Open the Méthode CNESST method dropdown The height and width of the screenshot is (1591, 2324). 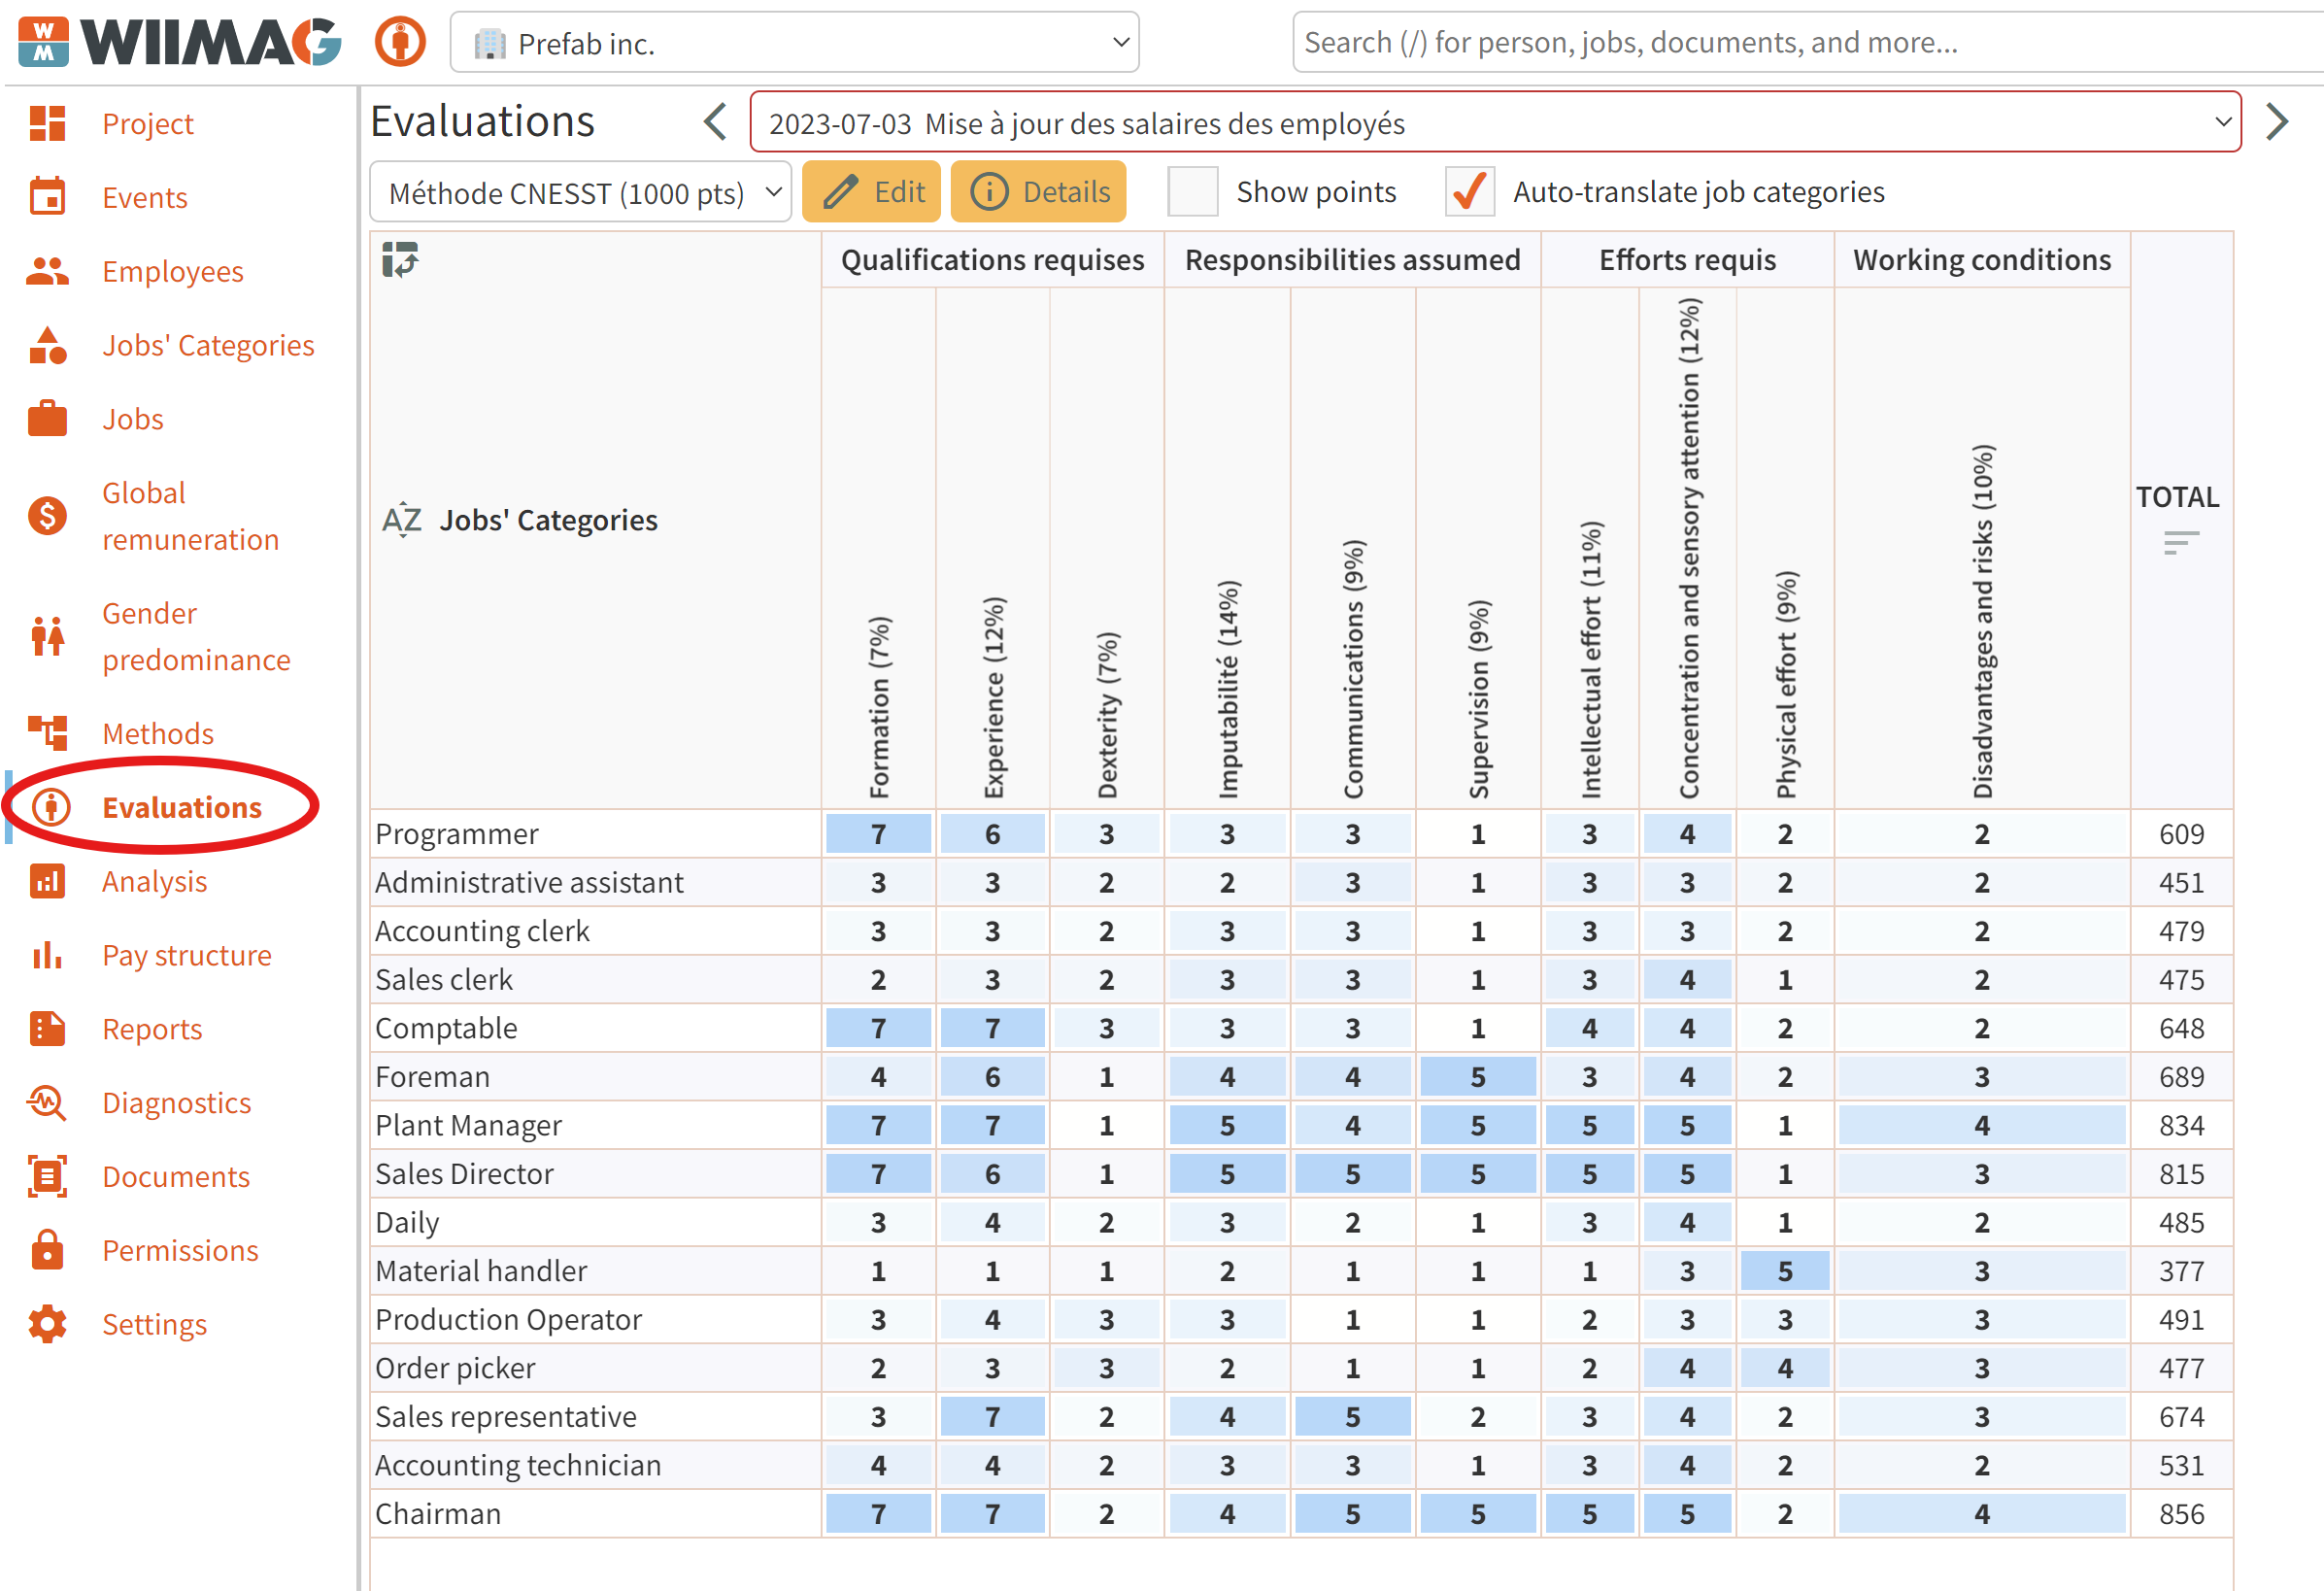[x=580, y=192]
